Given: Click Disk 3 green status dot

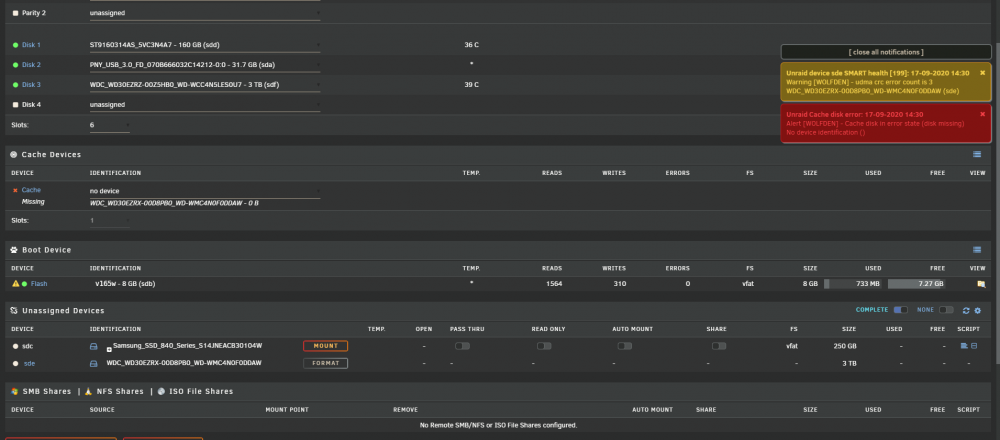Looking at the screenshot, I should (15, 85).
